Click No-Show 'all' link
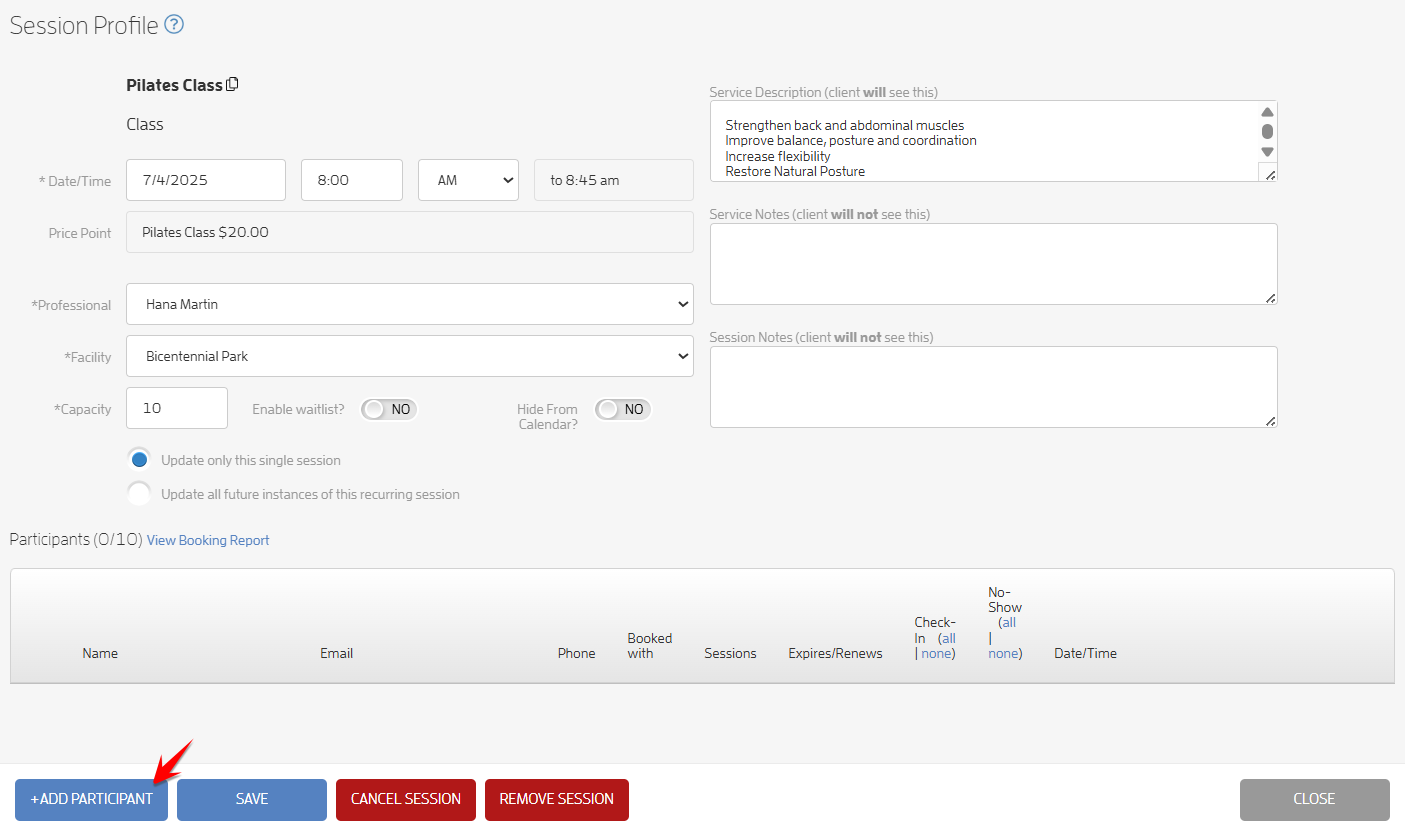1405x834 pixels. pos(1009,622)
